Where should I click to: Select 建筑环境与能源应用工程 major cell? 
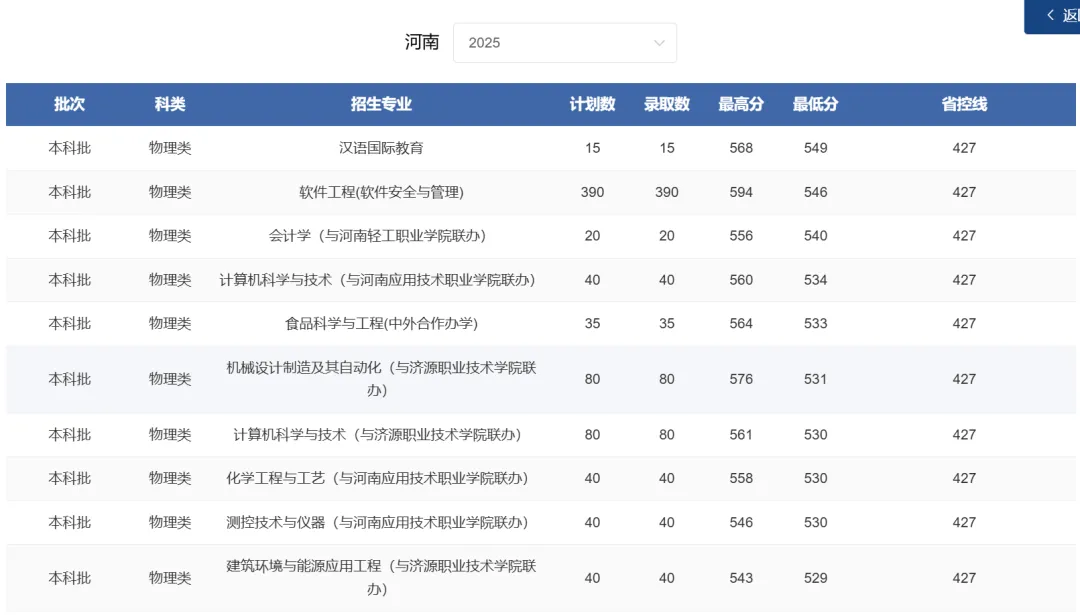click(381, 578)
